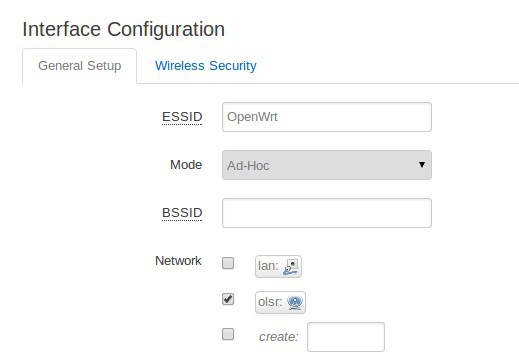This screenshot has height=361, width=519.
Task: Click the lan network interface icon
Action: pos(290,267)
